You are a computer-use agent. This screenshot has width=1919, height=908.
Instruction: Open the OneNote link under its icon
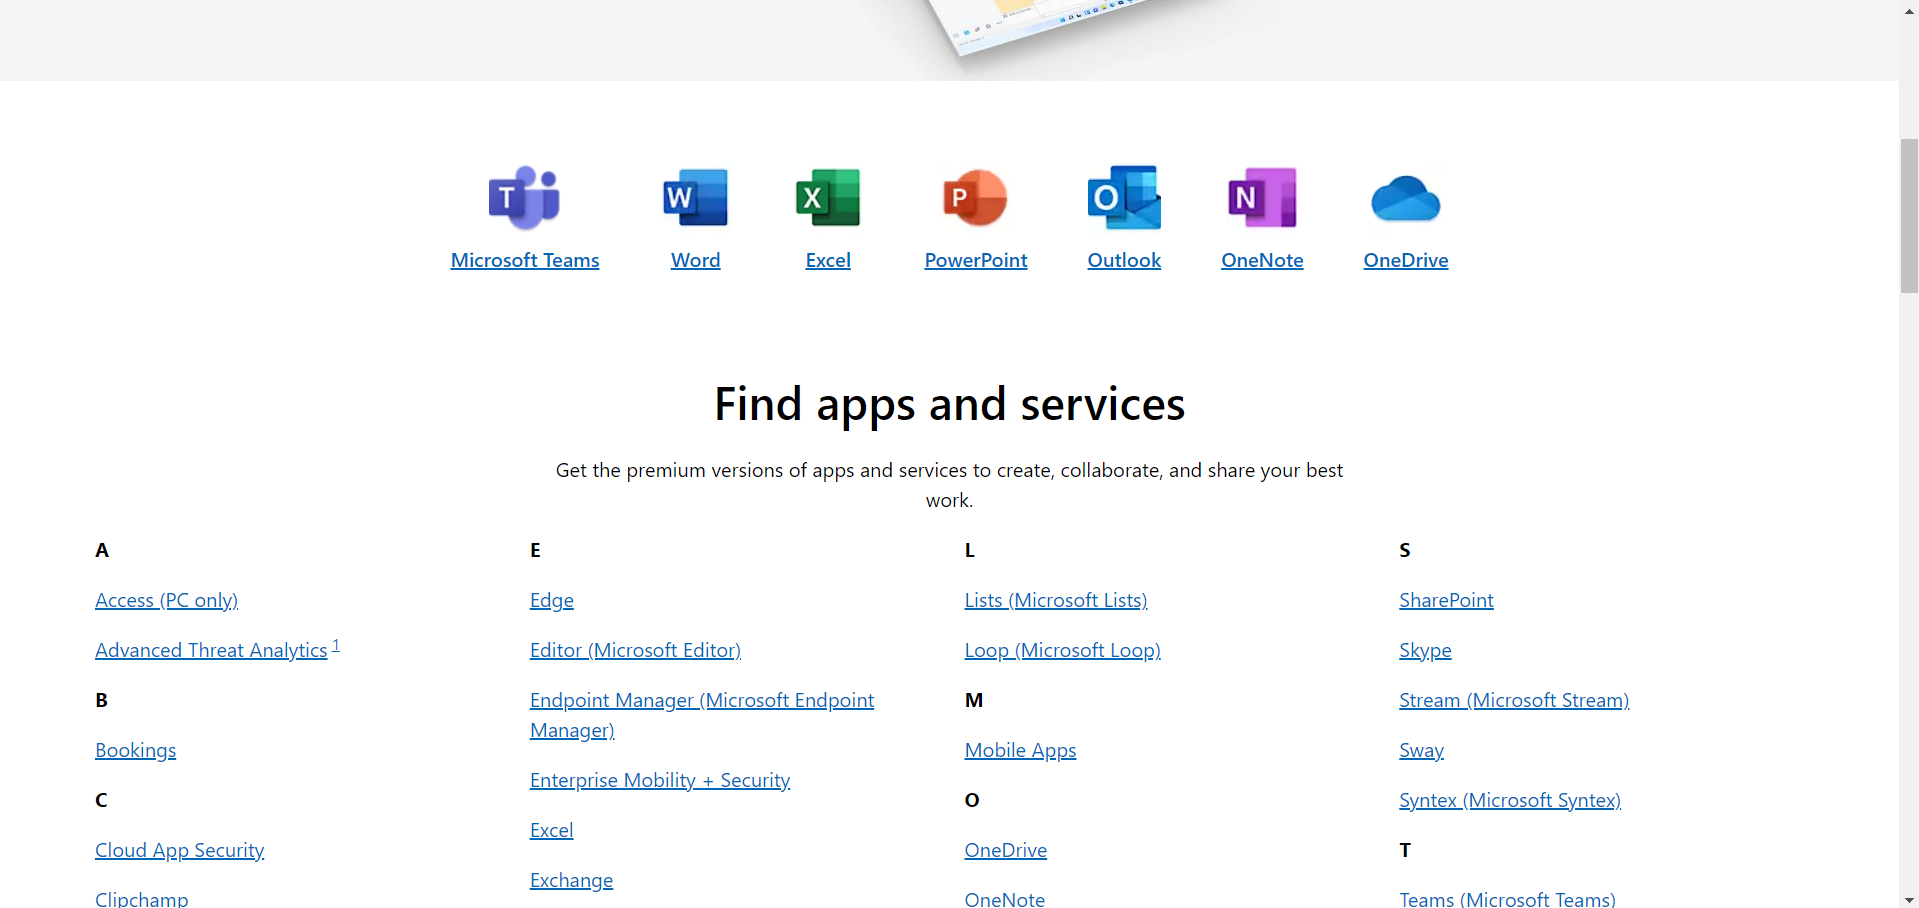1262,261
